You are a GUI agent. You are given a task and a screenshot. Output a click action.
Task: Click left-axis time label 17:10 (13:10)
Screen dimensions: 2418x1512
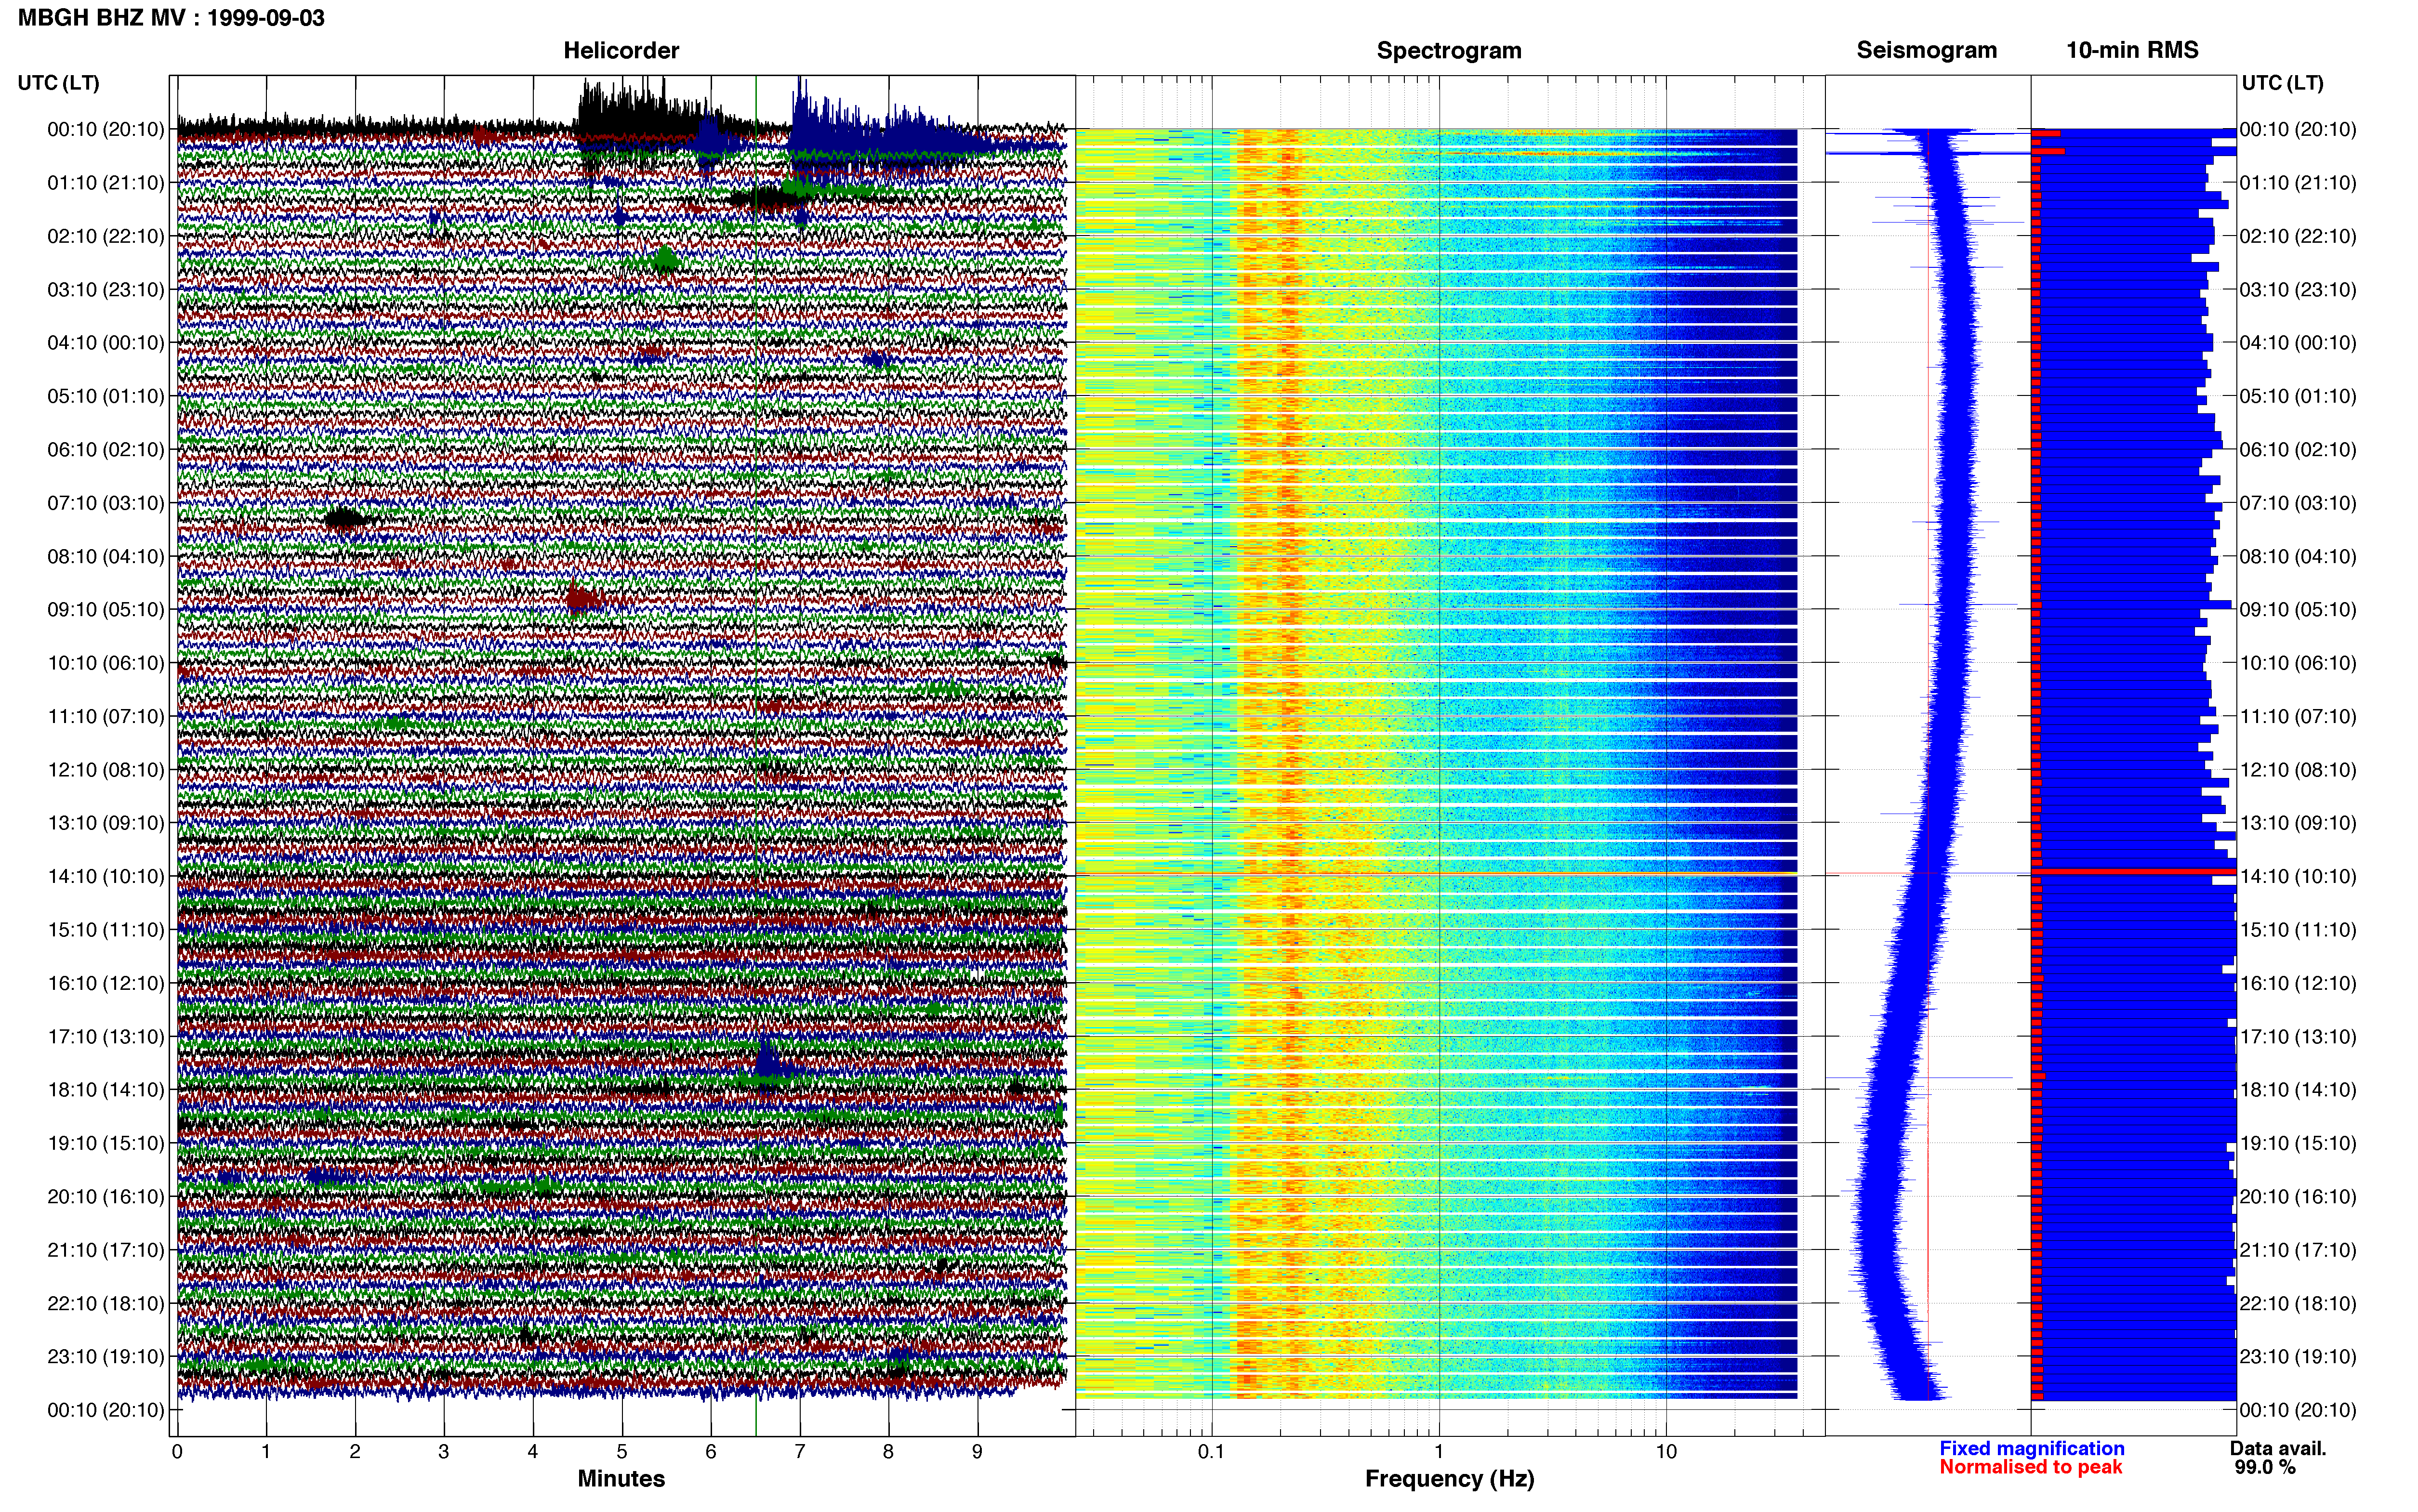tap(106, 1036)
